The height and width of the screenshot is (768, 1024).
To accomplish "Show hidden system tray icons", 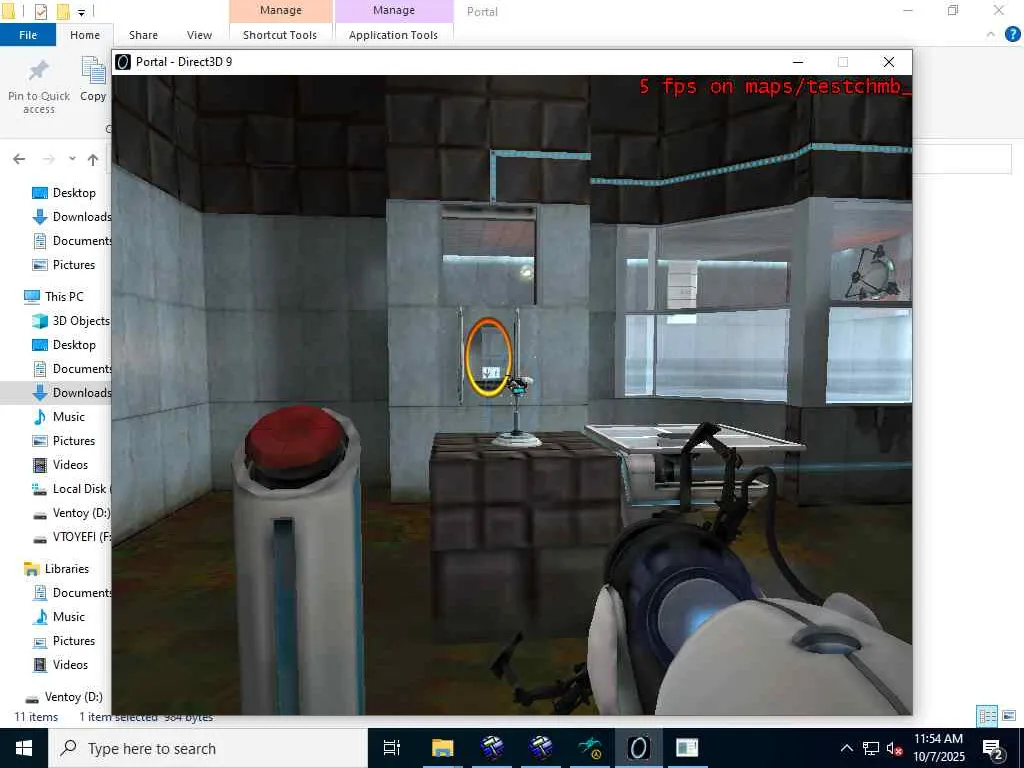I will [846, 748].
